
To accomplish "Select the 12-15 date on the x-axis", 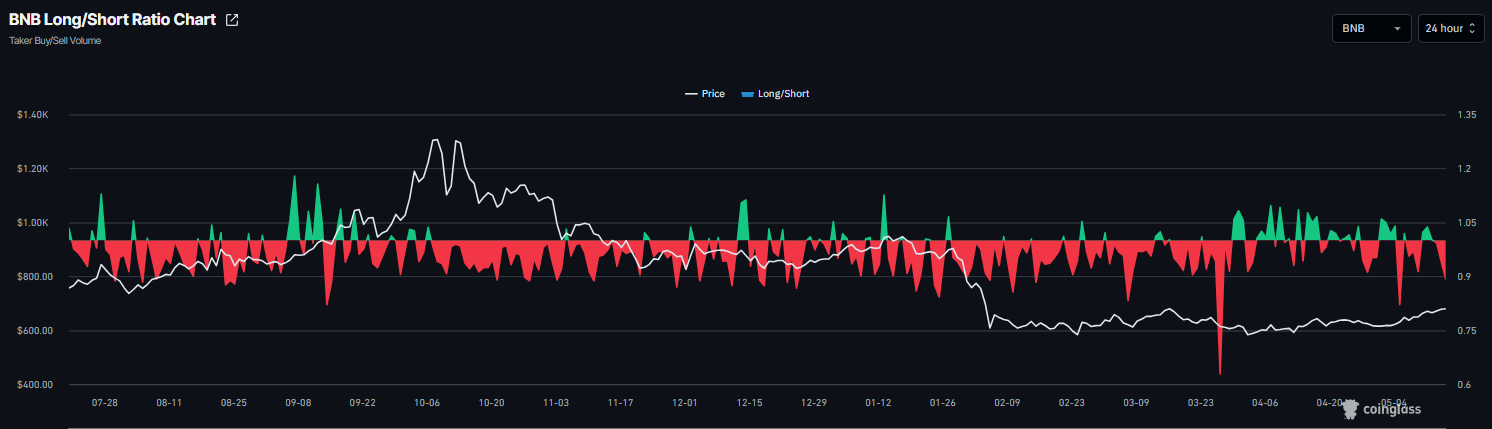I will [x=749, y=403].
